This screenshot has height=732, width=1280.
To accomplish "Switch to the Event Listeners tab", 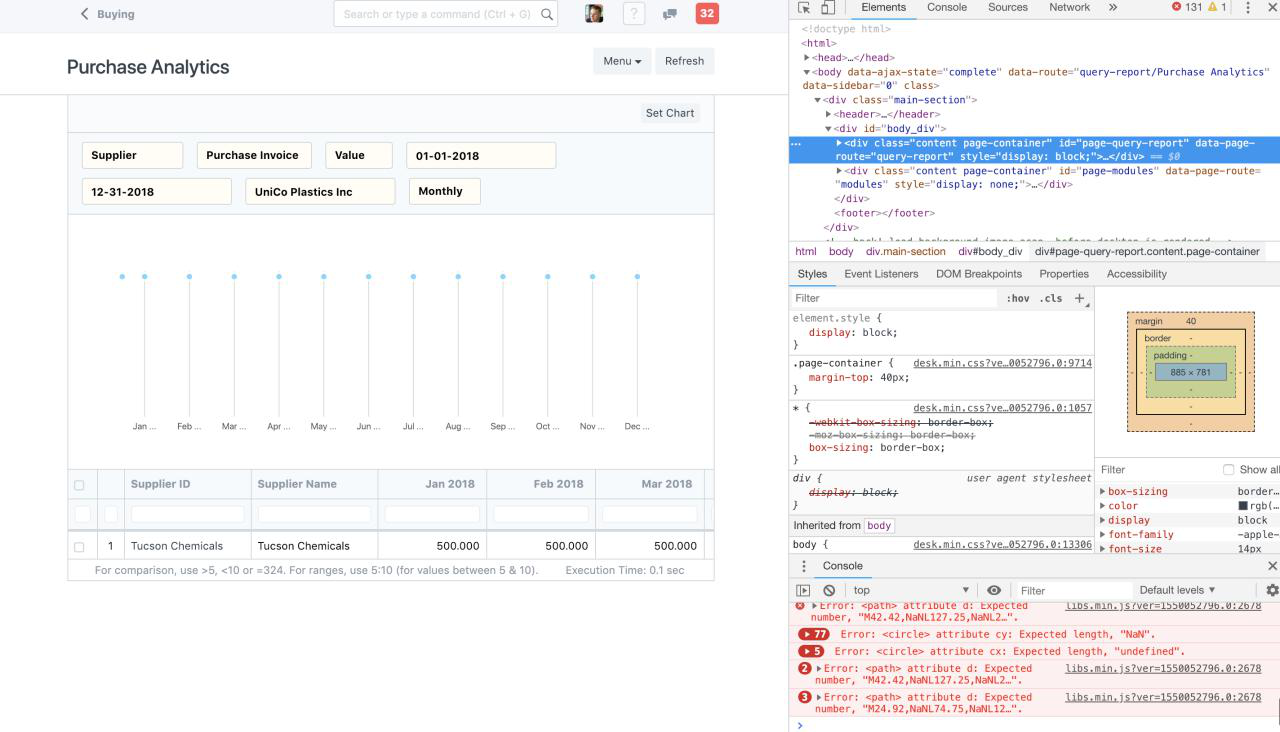I will point(881,273).
